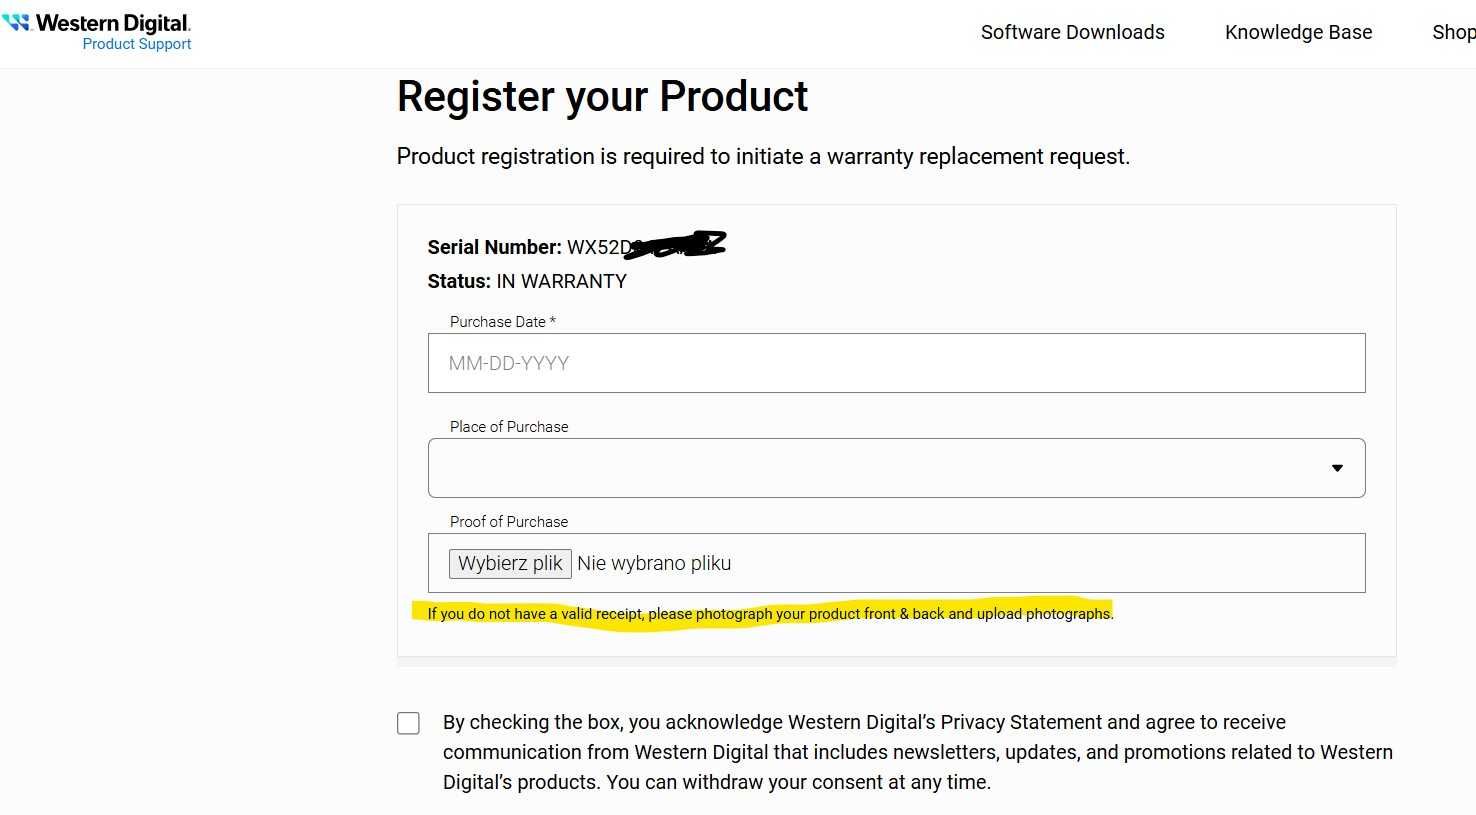Click the Western Digital wordmark text
This screenshot has height=815, width=1476.
tap(113, 22)
